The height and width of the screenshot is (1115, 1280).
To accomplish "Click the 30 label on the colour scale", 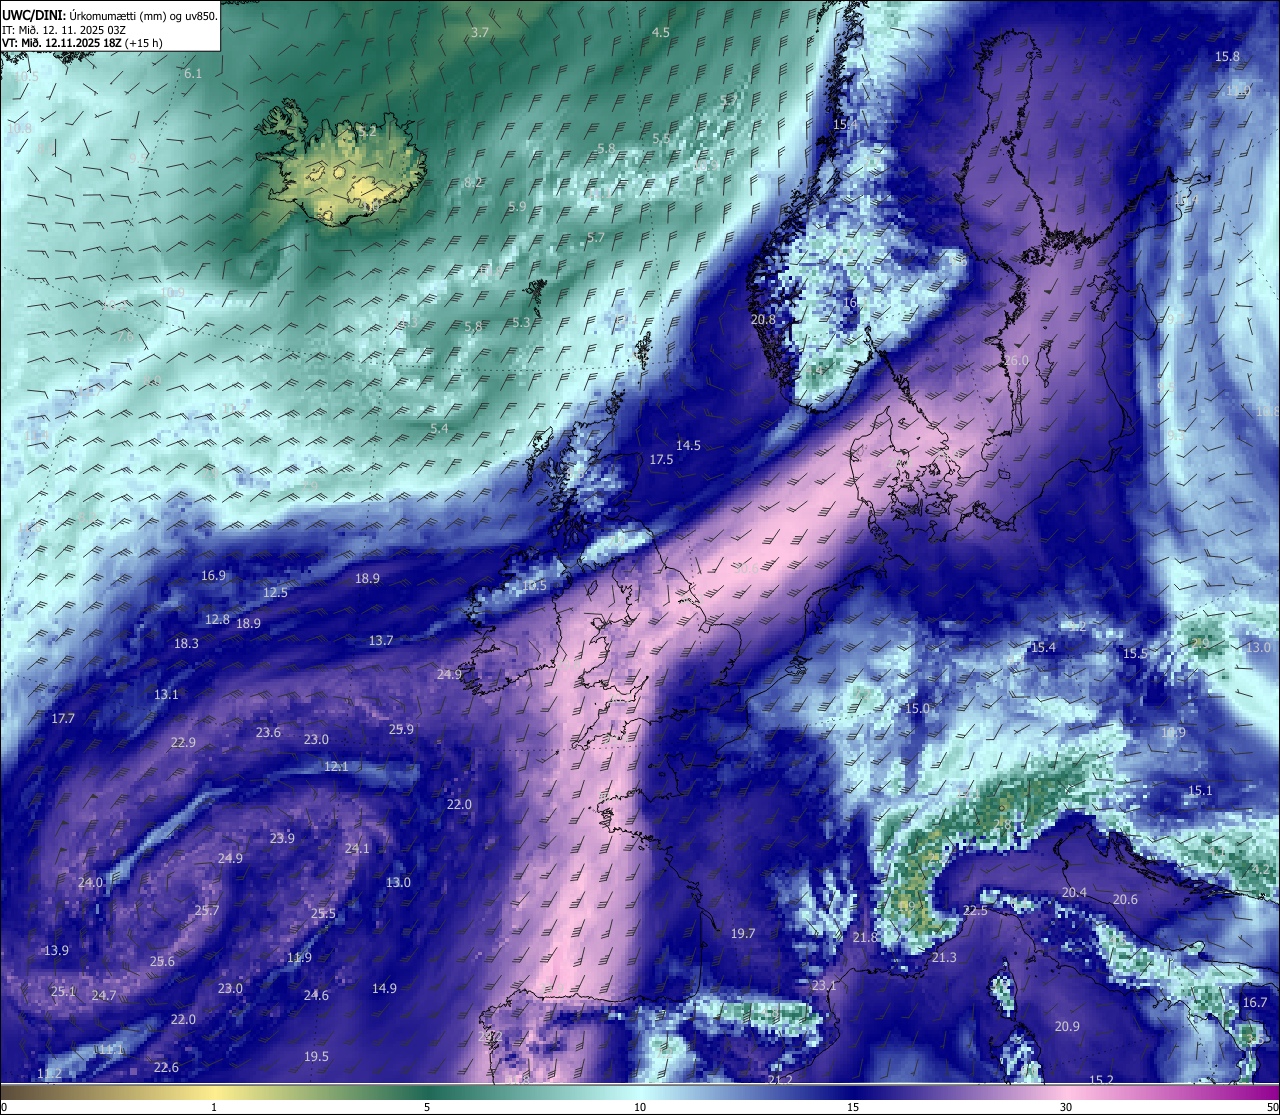I will tap(1066, 1107).
